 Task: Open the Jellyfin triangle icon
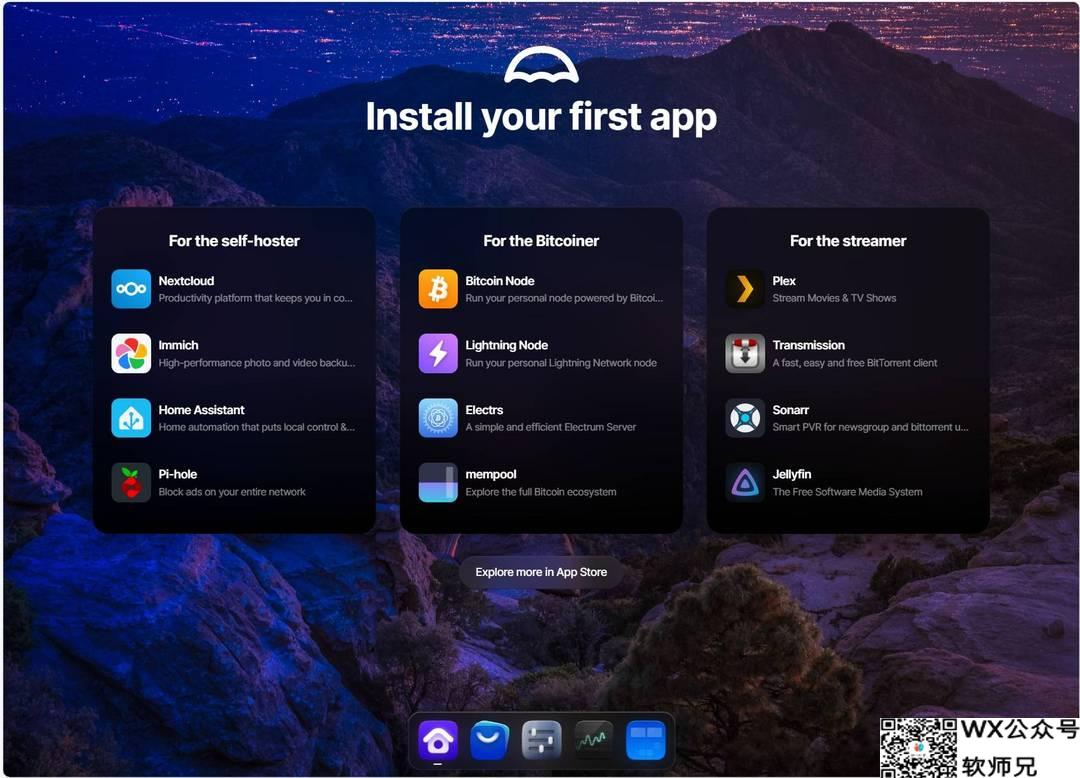(745, 482)
